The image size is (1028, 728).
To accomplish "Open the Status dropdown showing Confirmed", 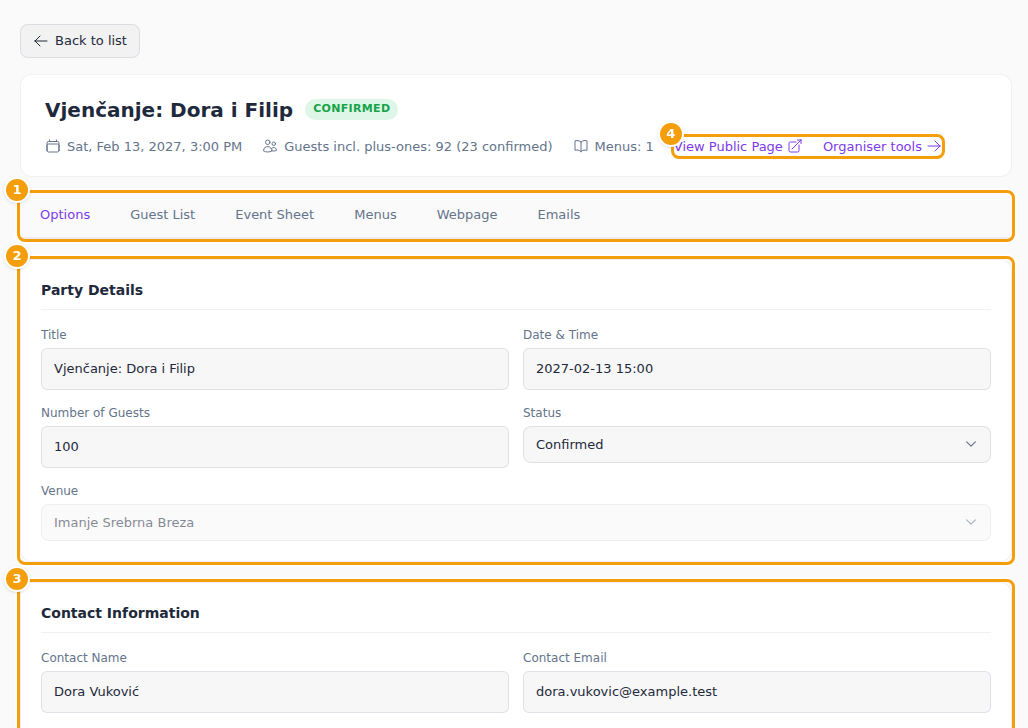I will pyautogui.click(x=757, y=445).
